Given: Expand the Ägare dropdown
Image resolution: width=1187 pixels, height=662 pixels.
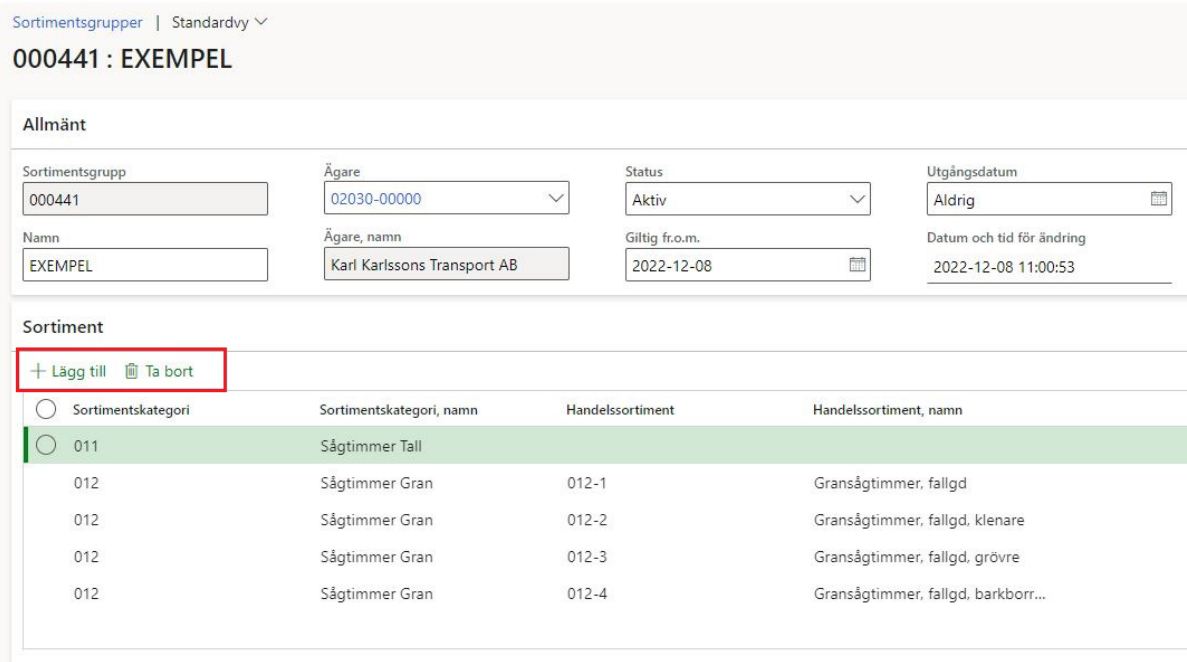Looking at the screenshot, I should (x=555, y=199).
